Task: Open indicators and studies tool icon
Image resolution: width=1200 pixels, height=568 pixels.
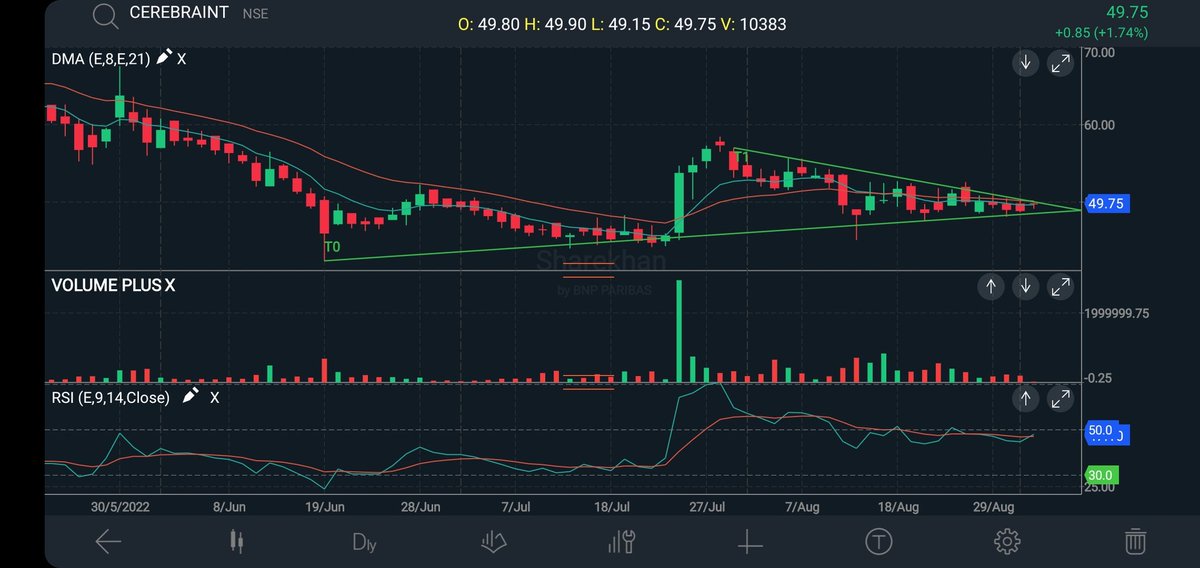Action: tap(622, 542)
